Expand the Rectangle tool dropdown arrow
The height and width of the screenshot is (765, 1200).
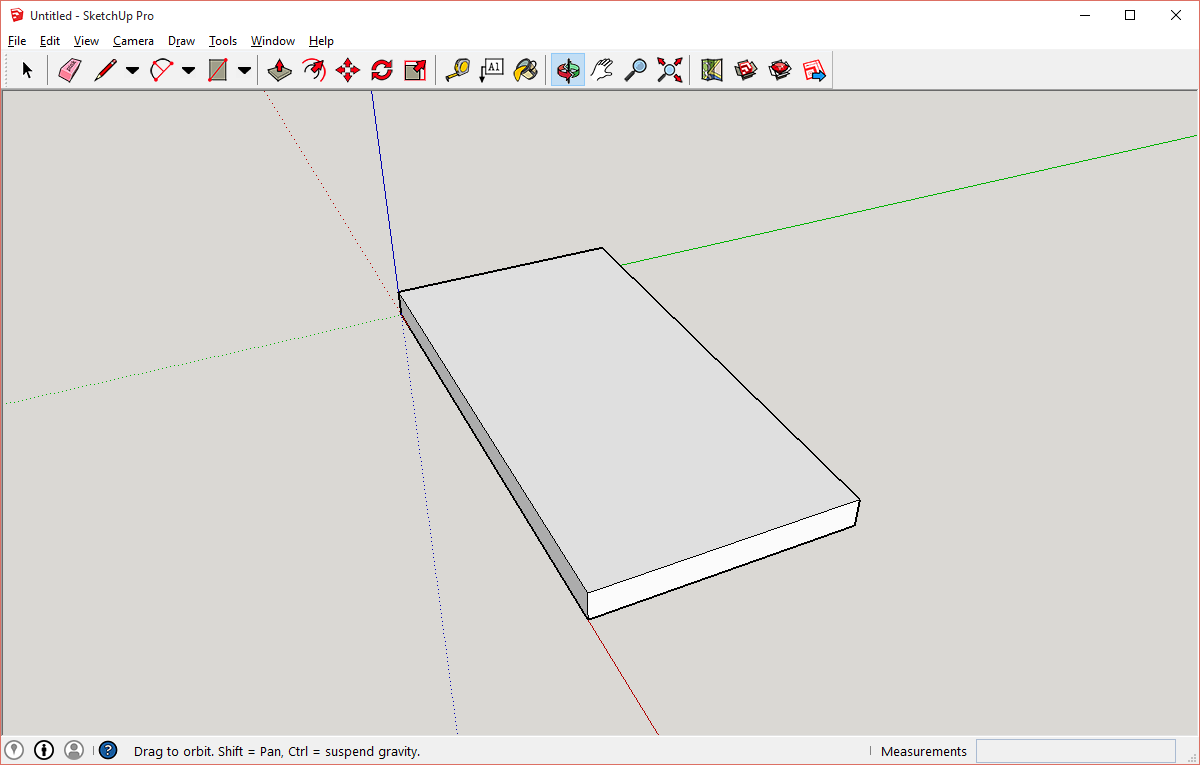244,71
